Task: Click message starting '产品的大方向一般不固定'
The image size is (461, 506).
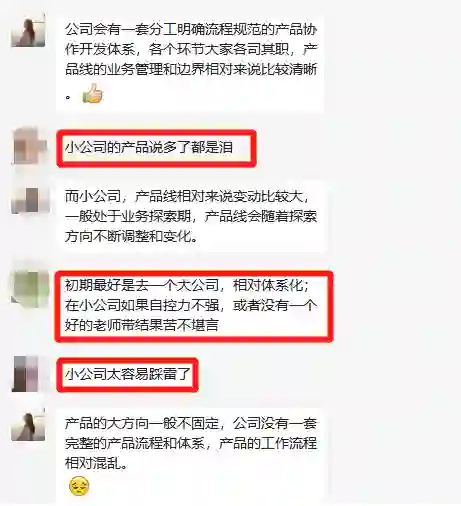Action: 192,455
